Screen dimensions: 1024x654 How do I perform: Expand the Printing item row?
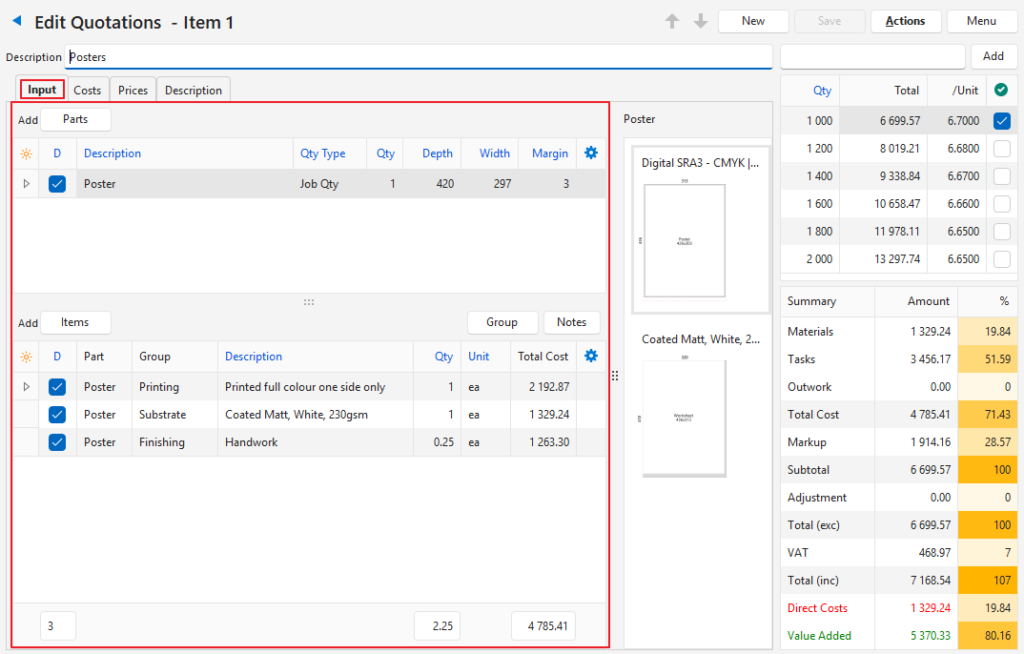click(x=26, y=387)
